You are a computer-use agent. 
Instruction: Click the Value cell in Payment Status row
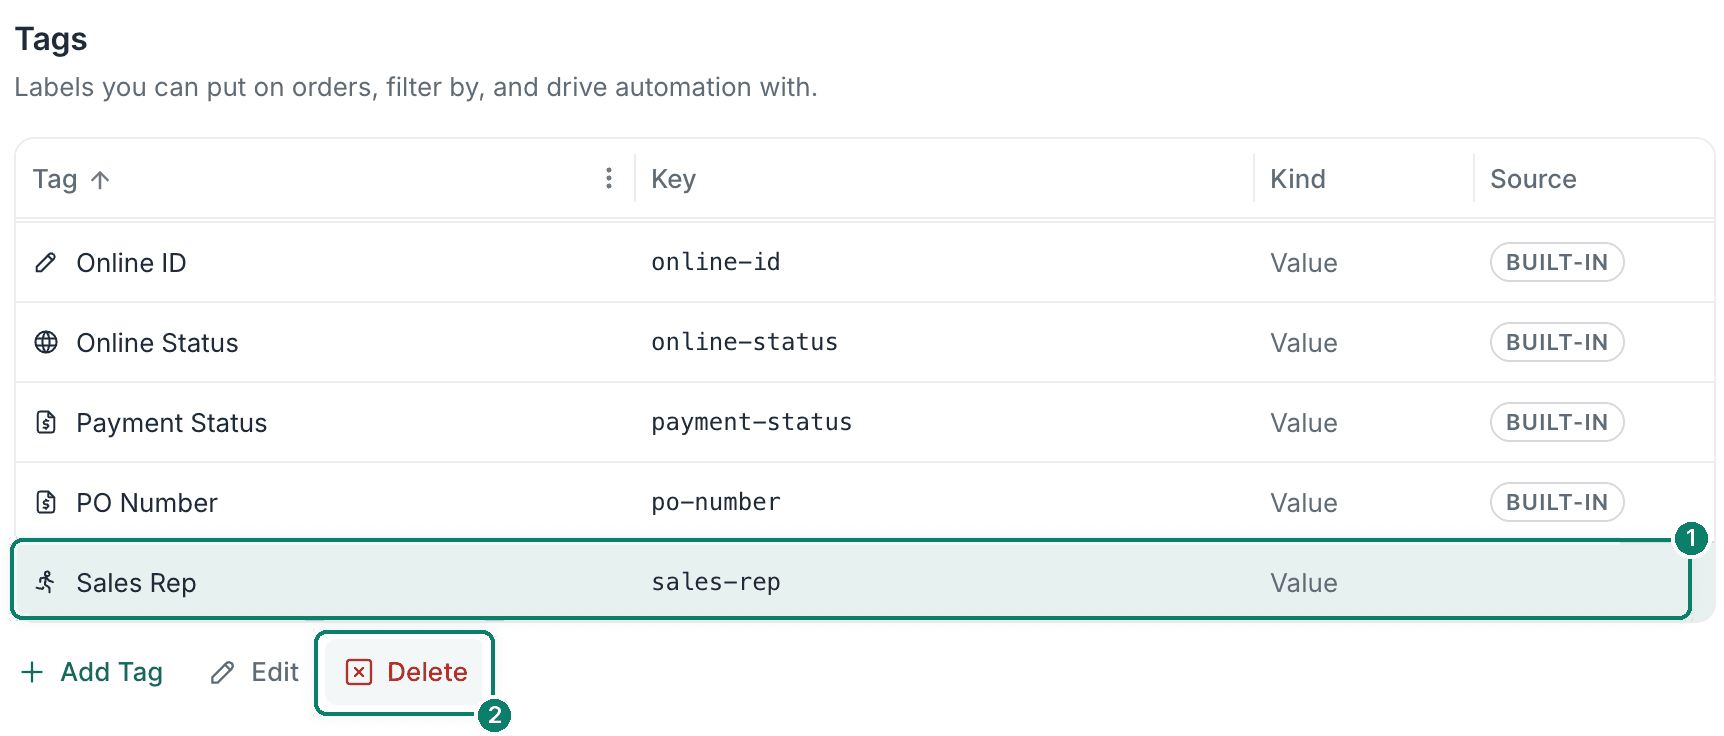(1304, 423)
